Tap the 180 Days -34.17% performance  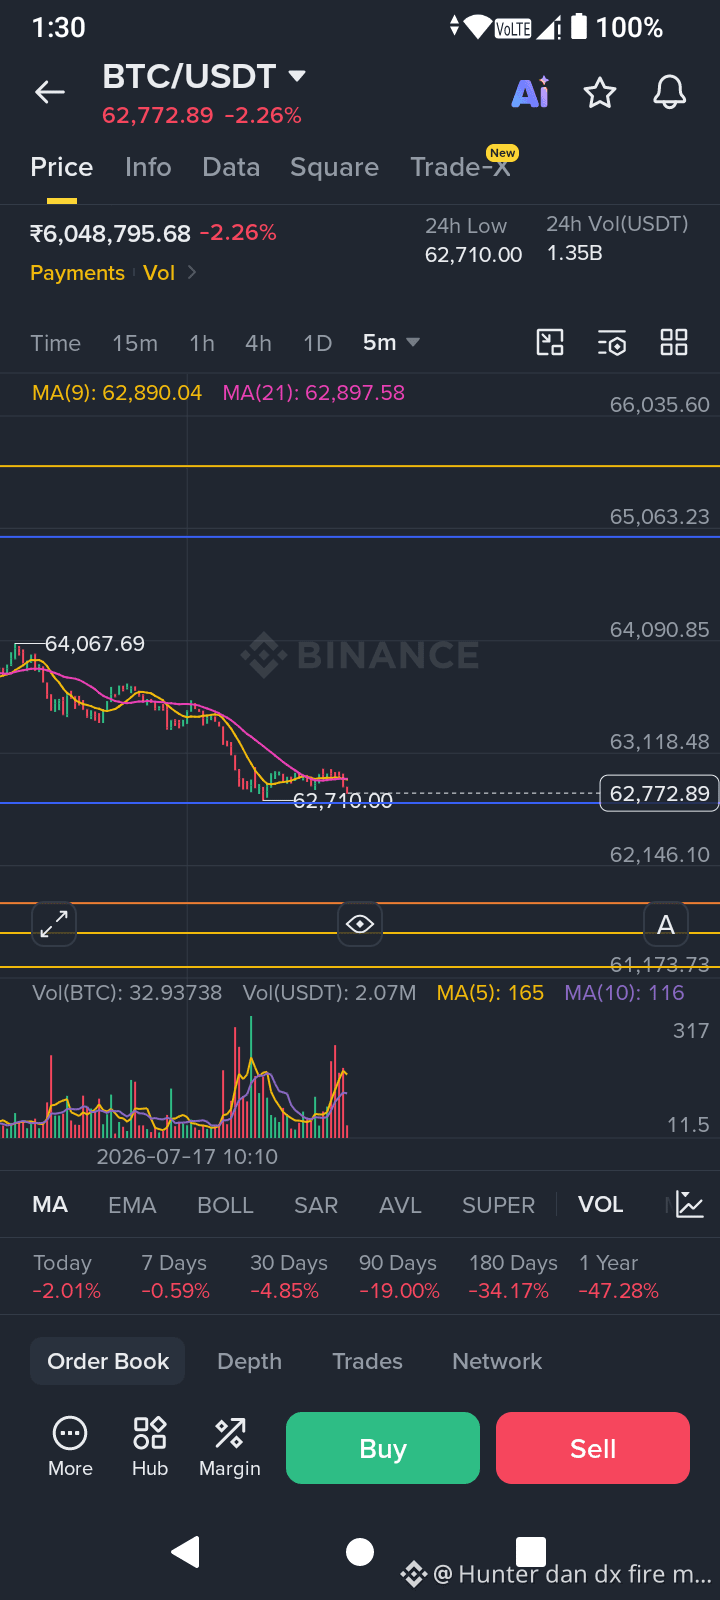(512, 1277)
